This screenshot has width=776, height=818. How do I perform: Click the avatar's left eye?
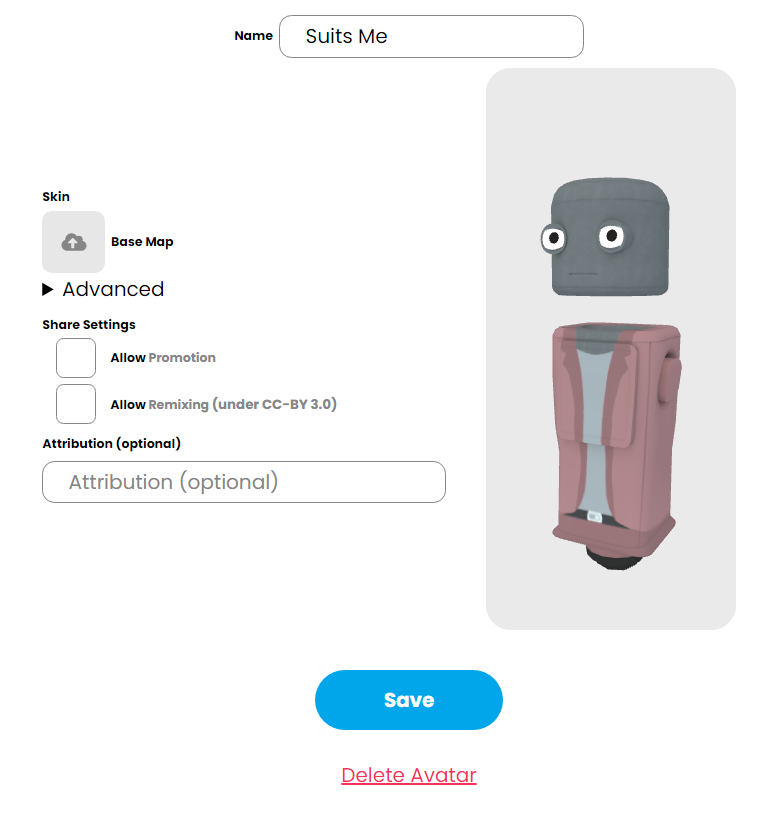coord(553,239)
